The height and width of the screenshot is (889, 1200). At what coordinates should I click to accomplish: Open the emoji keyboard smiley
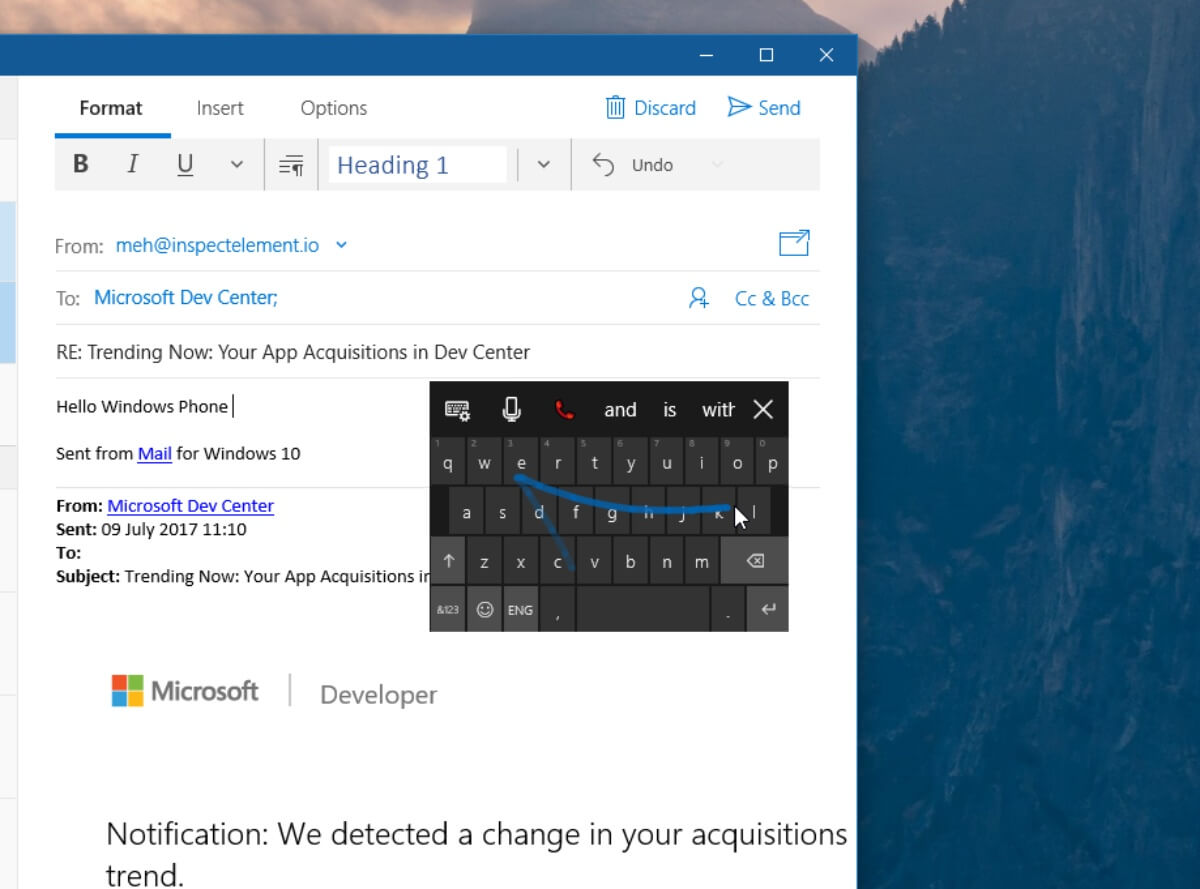485,609
